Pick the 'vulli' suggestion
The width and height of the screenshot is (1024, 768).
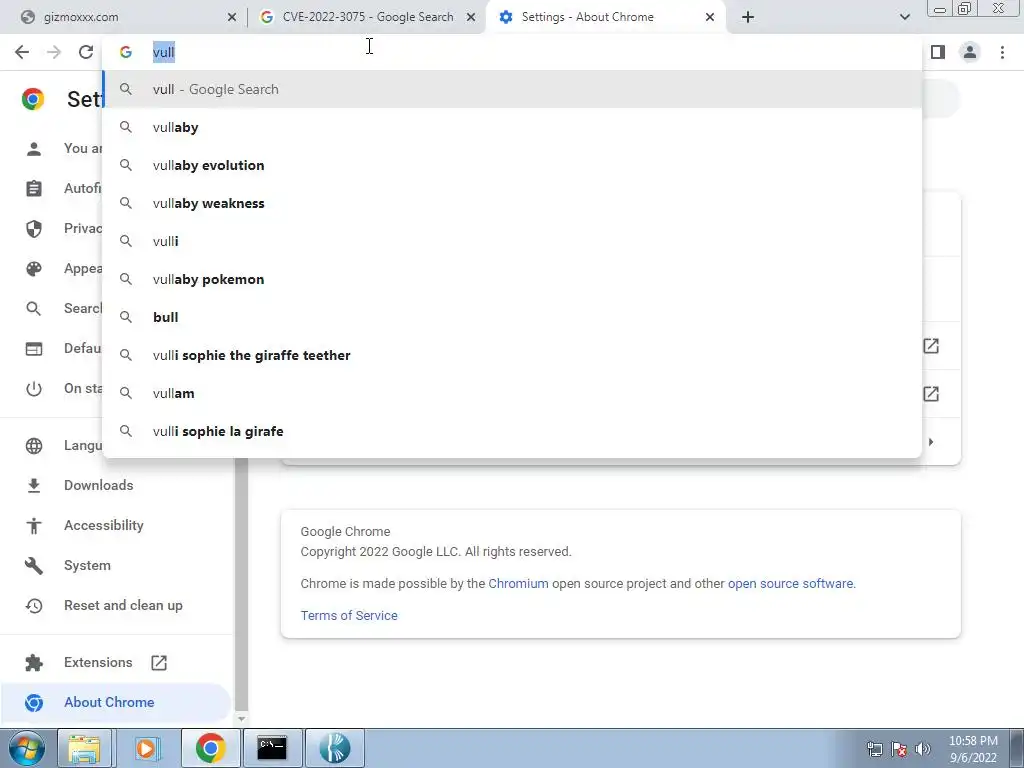513,241
